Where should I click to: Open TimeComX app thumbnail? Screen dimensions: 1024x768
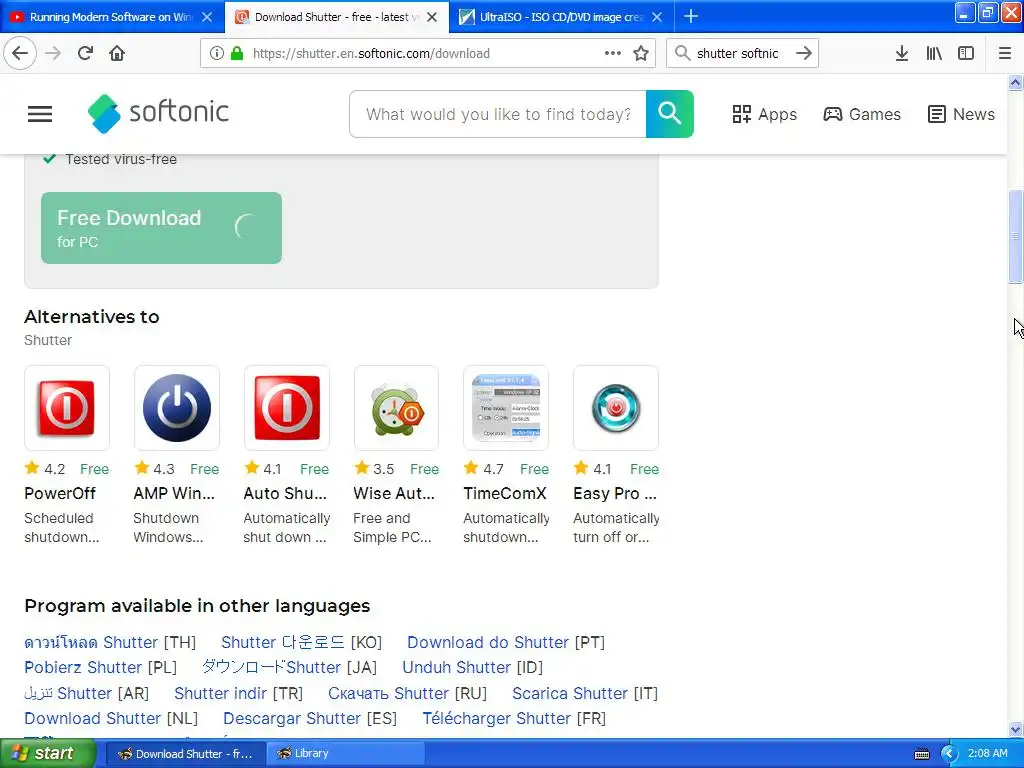506,408
